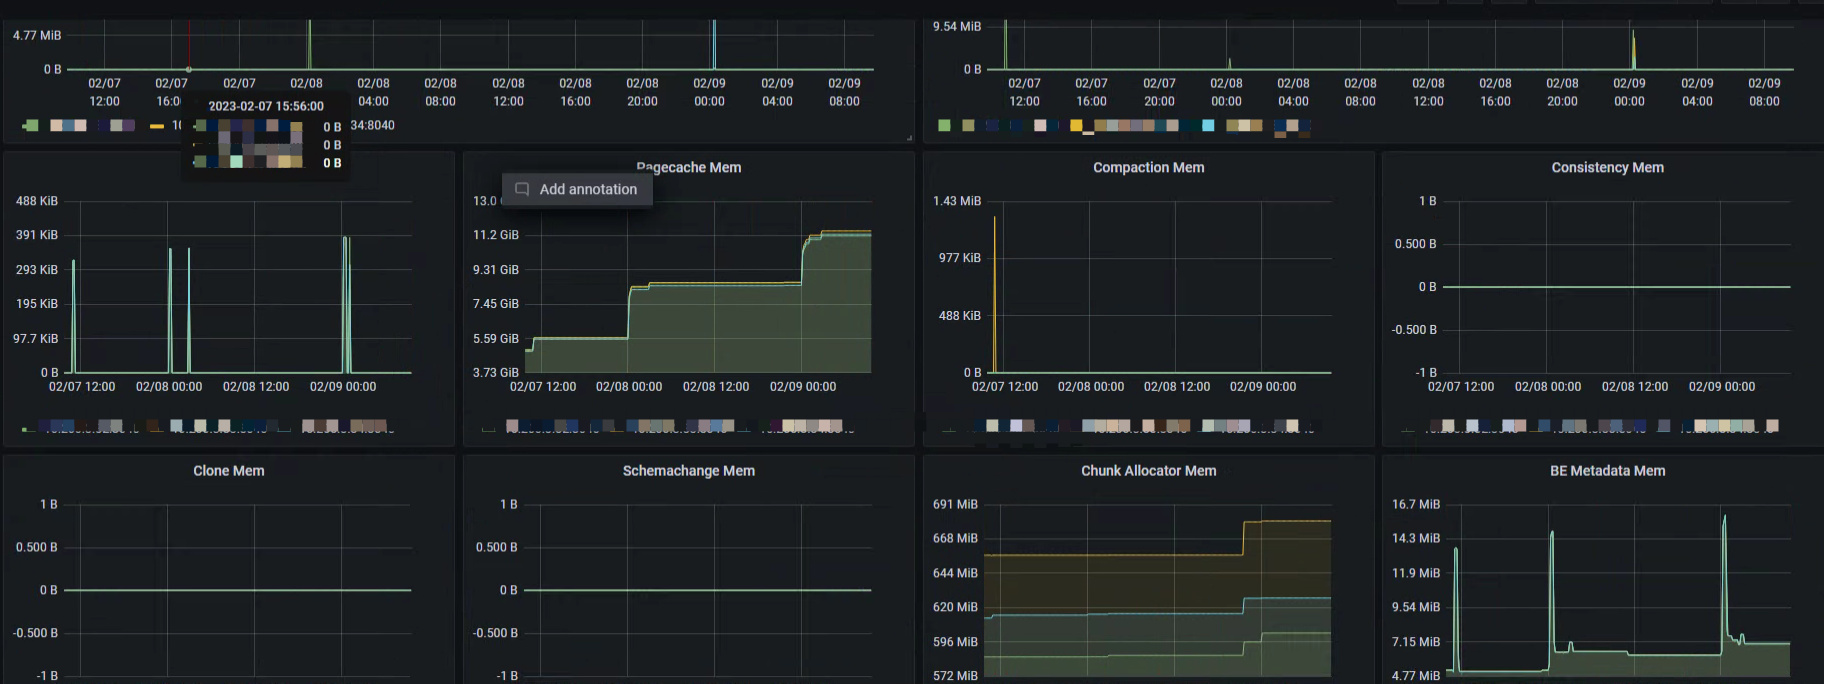Select the Schemachange Mem panel header

pos(688,471)
